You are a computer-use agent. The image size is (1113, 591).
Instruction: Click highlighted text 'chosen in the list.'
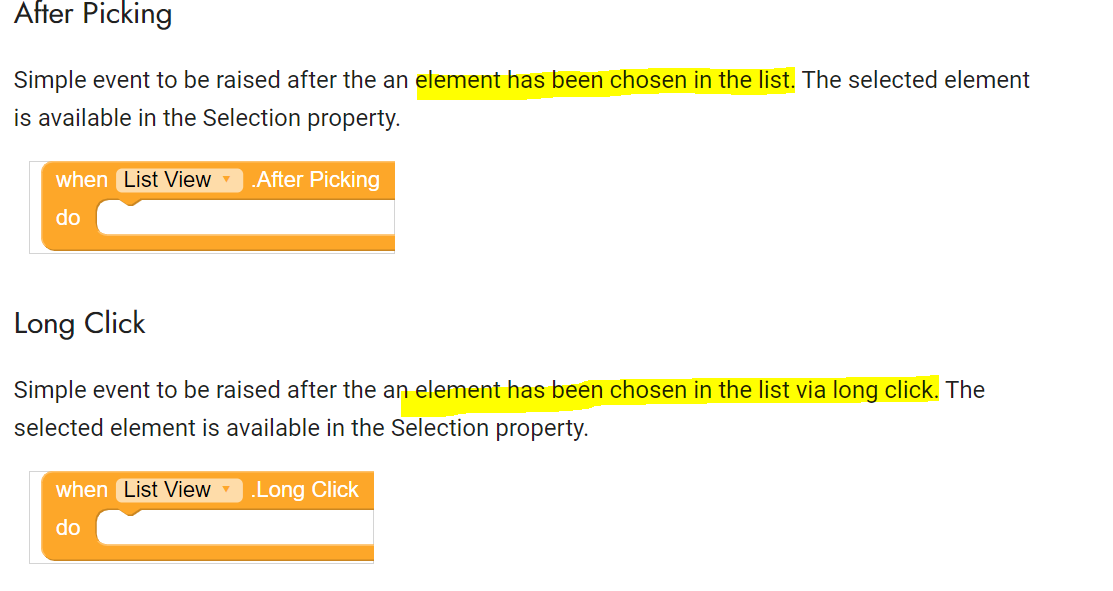702,80
